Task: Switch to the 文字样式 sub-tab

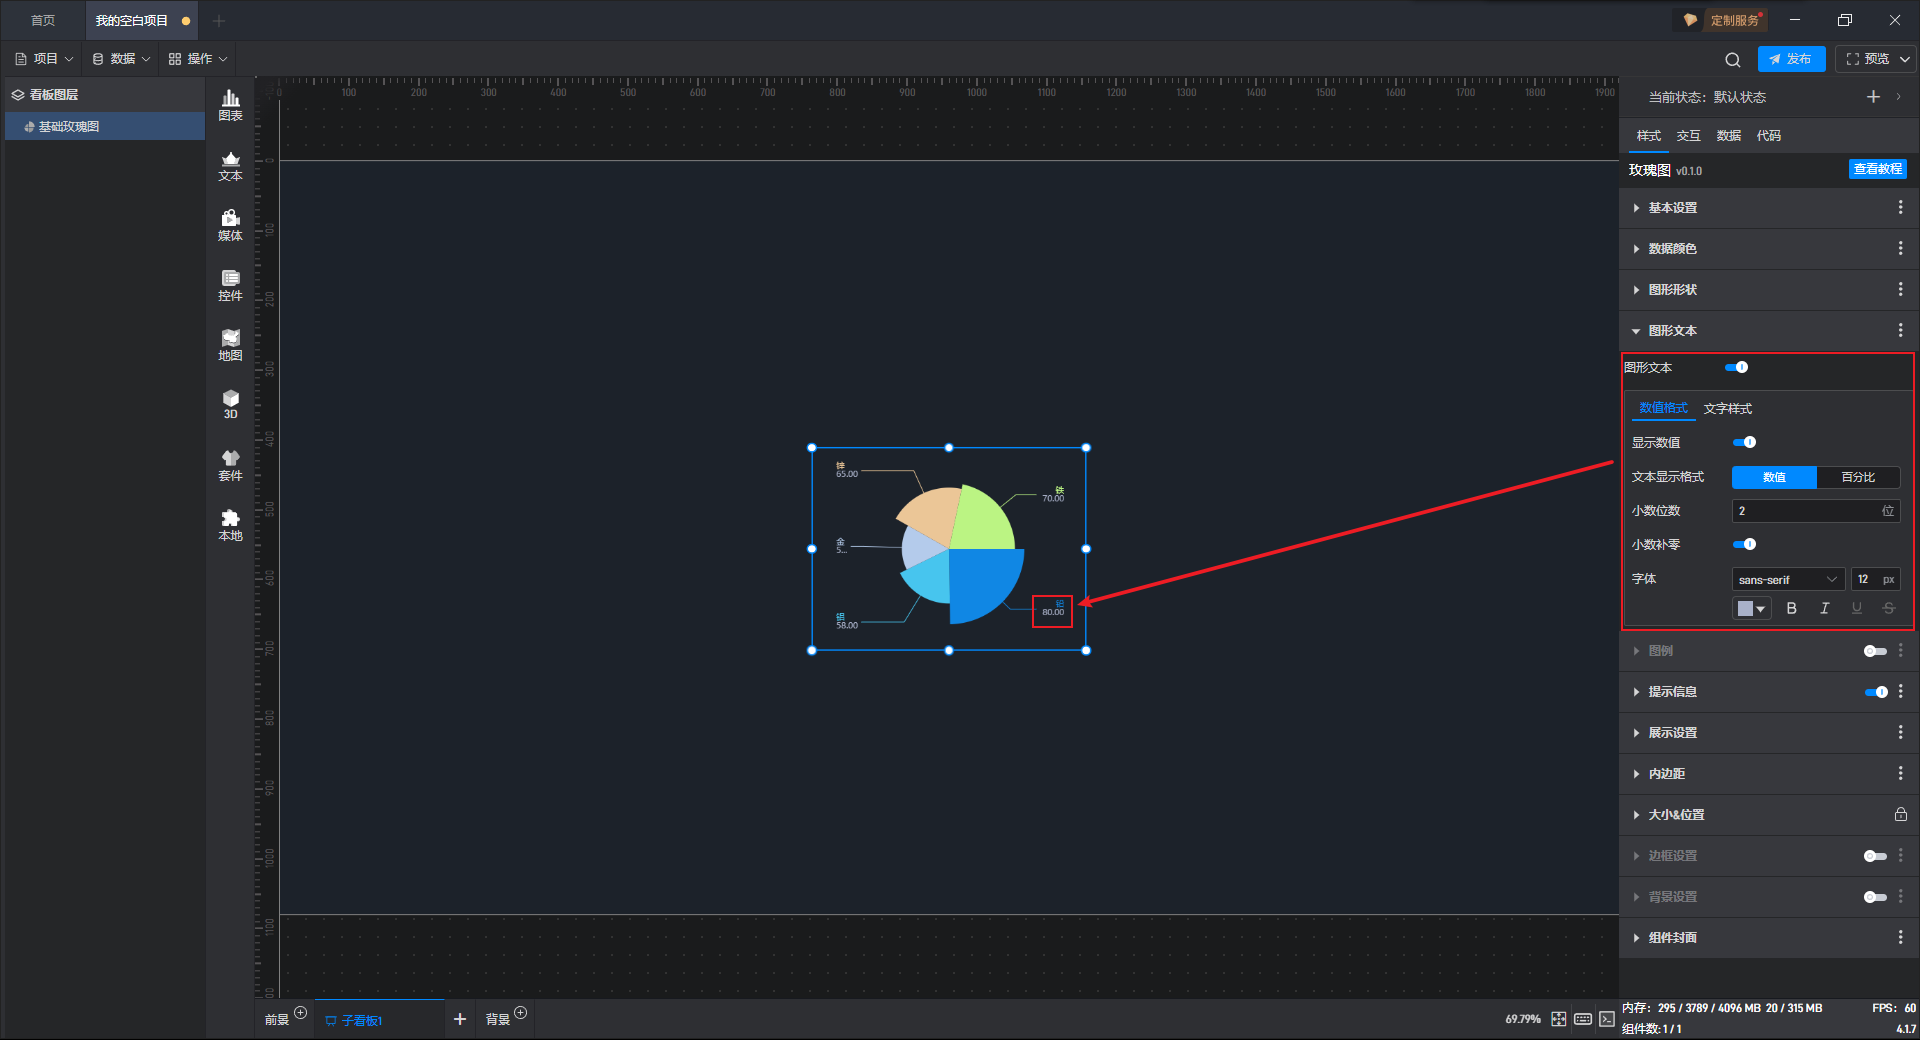Action: 1728,409
